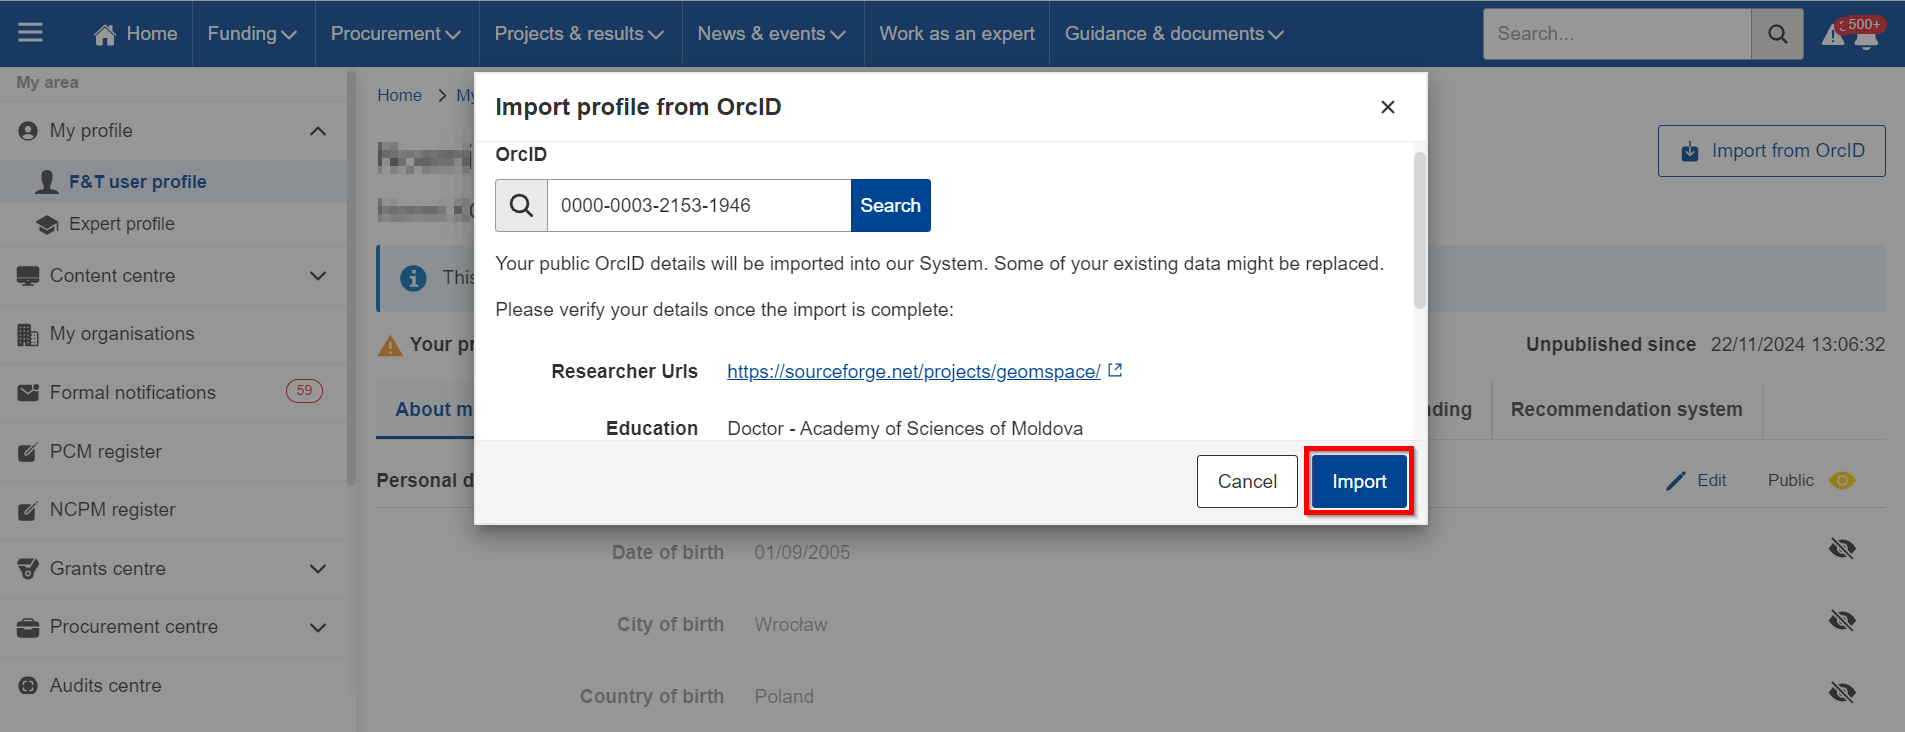Select Expert profile in sidebar
1905x732 pixels.
pos(122,224)
